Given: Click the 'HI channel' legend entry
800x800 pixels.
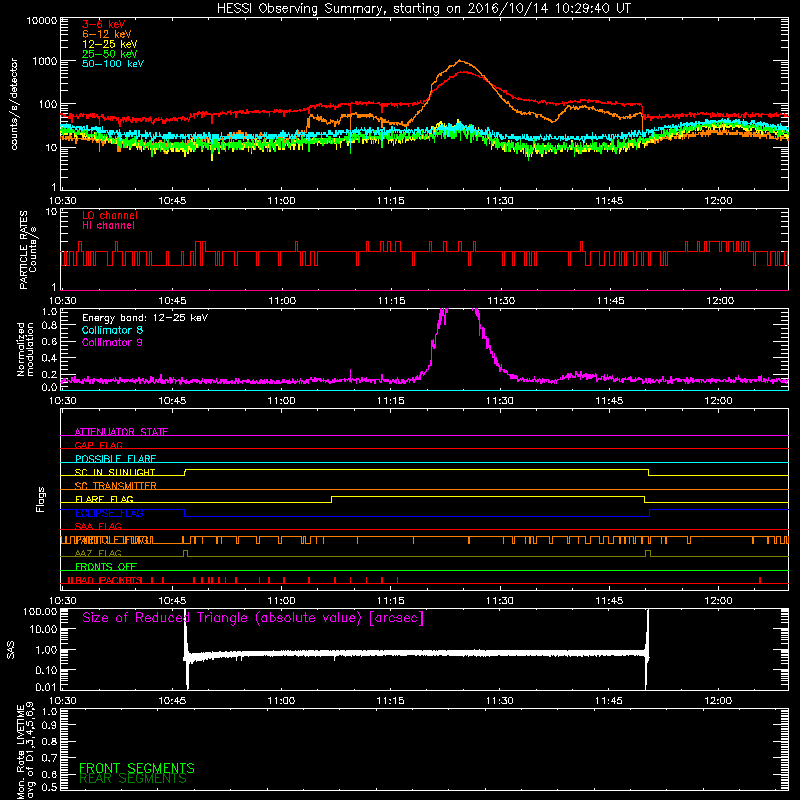Looking at the screenshot, I should (x=109, y=226).
